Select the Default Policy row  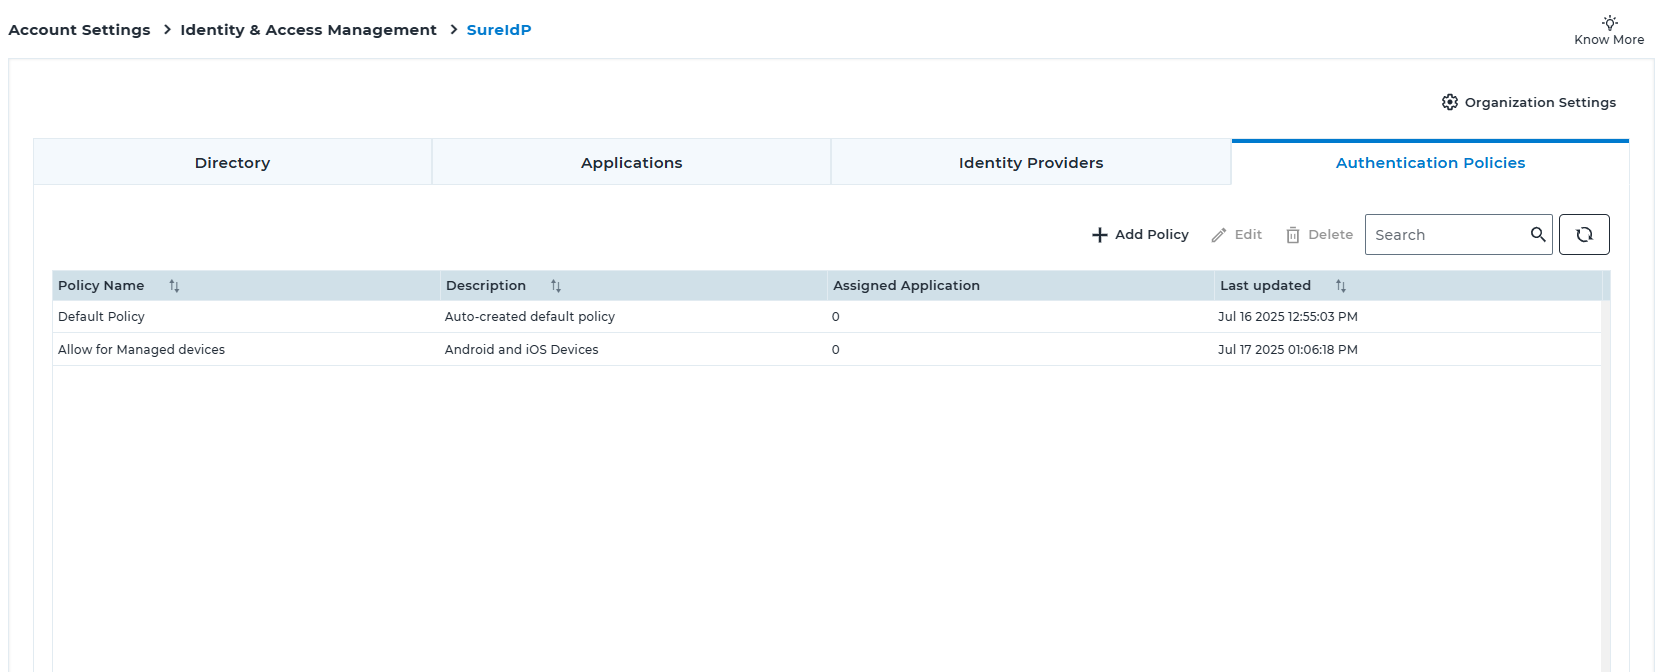click(x=101, y=317)
